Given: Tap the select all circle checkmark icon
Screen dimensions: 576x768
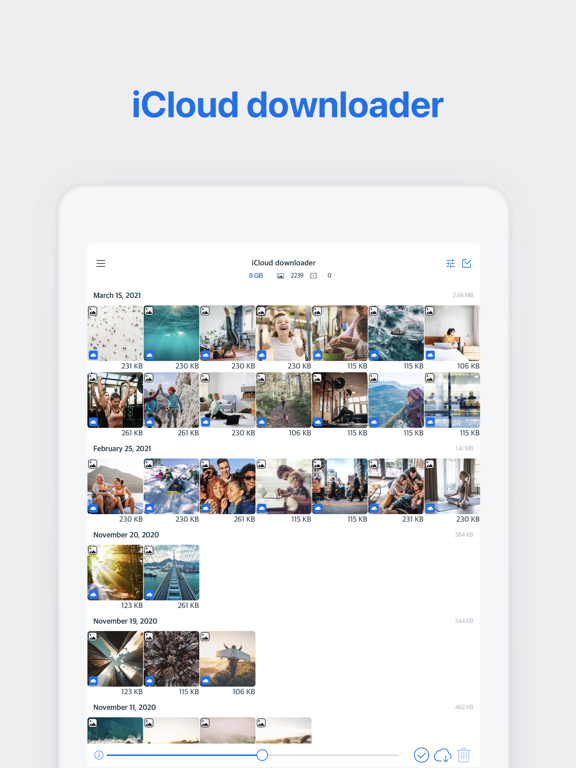Looking at the screenshot, I should click(421, 755).
